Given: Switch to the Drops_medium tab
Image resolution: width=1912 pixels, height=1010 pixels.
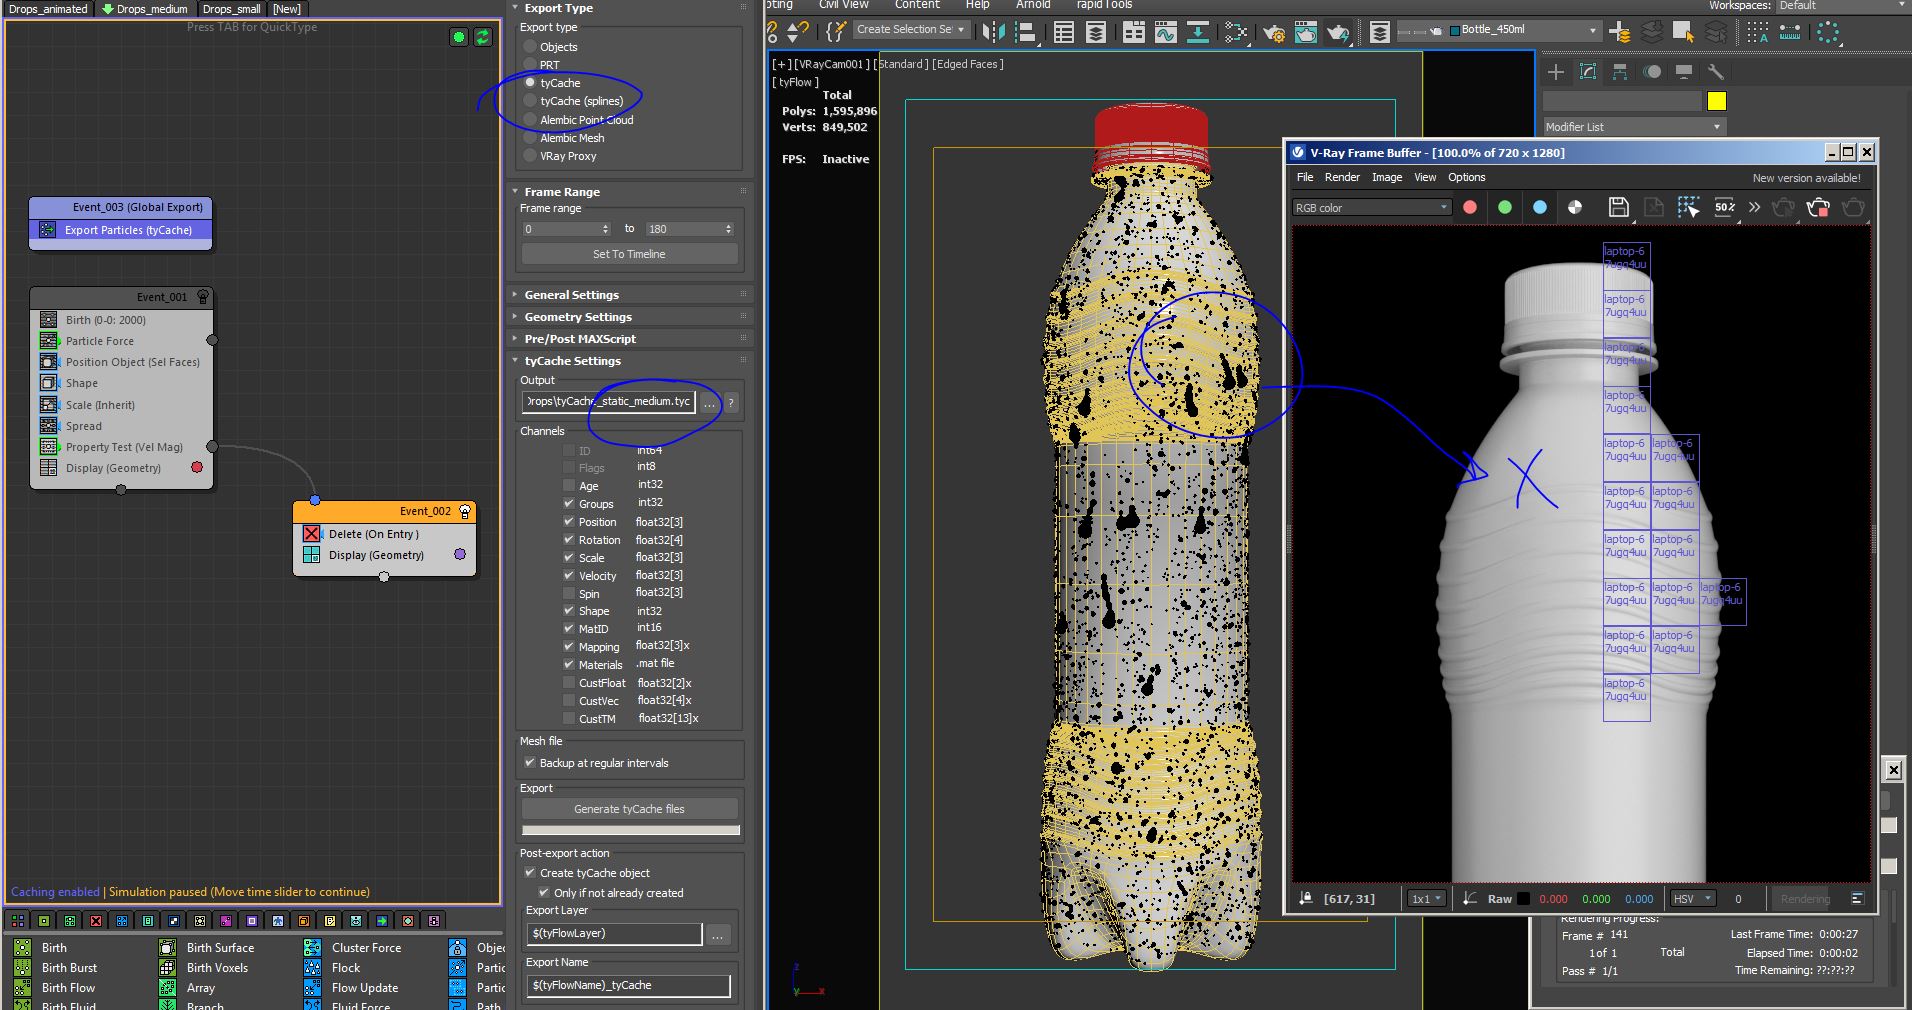Looking at the screenshot, I should pos(145,9).
